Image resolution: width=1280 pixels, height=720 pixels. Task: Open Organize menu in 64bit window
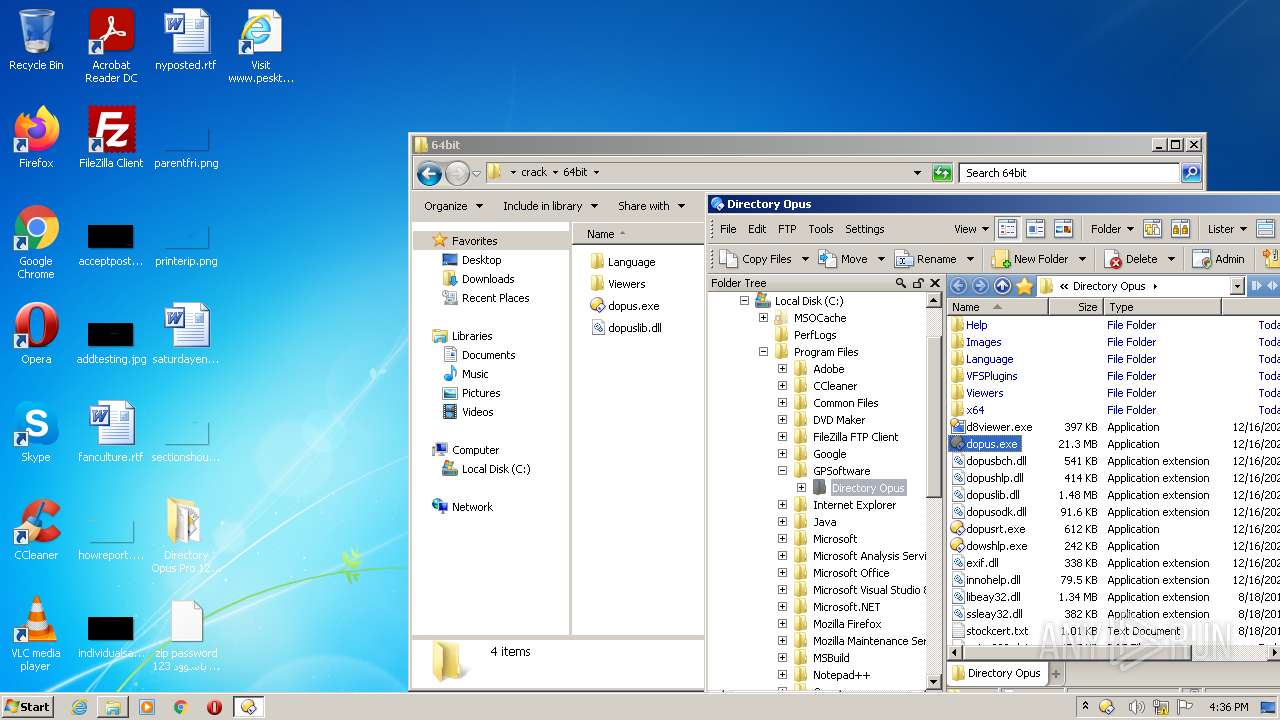[453, 206]
